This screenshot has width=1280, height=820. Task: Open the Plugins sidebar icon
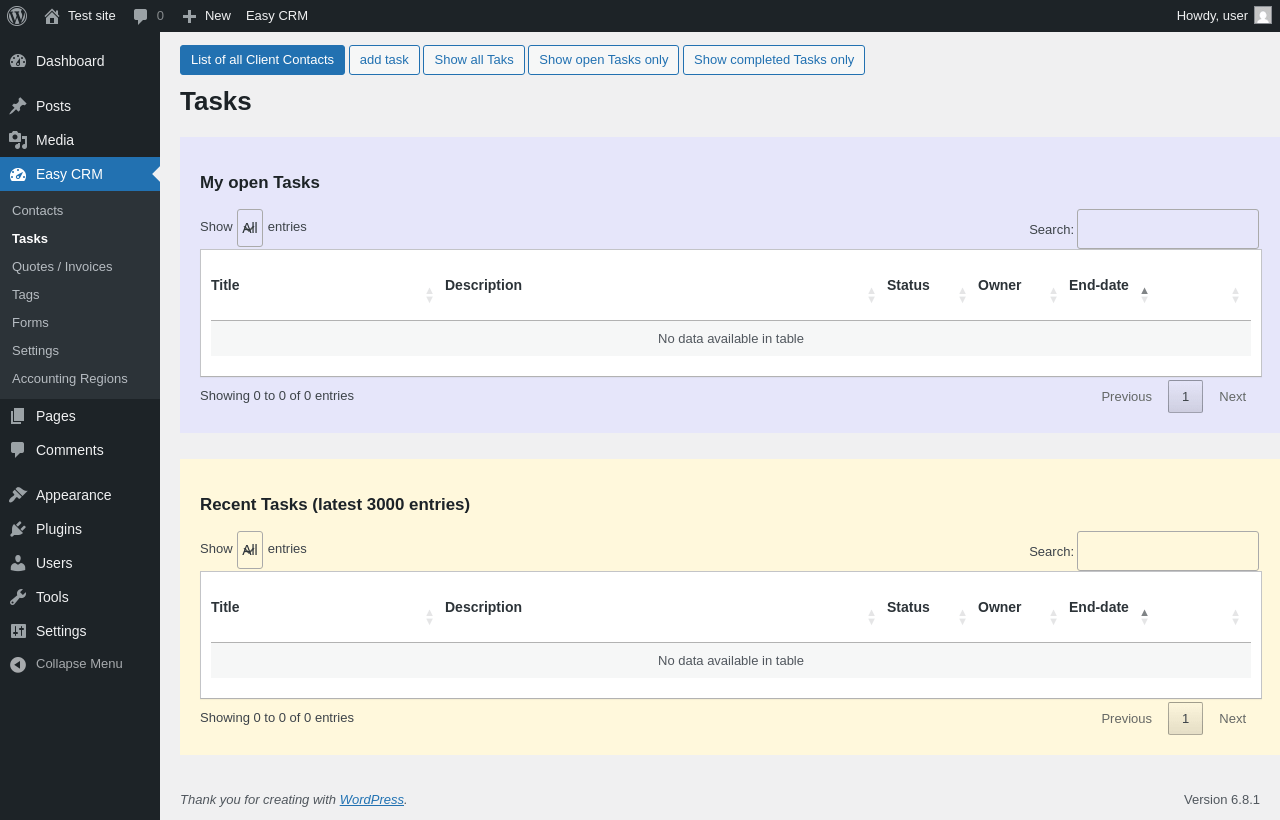point(18,529)
